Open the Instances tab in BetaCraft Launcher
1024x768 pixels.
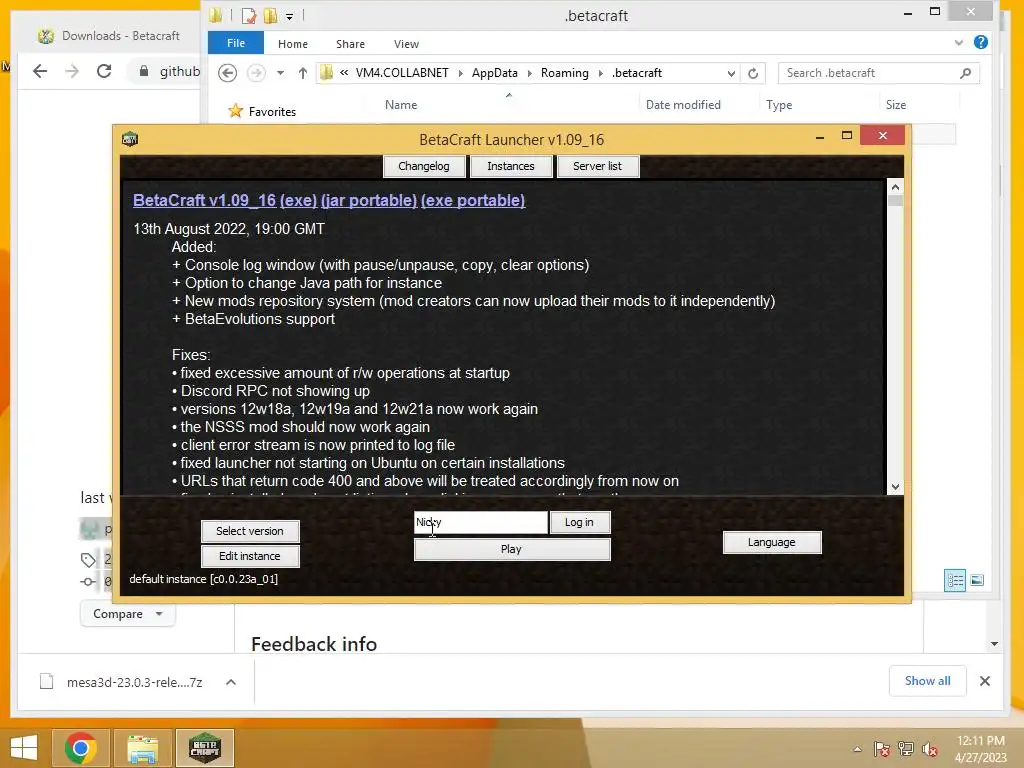pyautogui.click(x=511, y=166)
